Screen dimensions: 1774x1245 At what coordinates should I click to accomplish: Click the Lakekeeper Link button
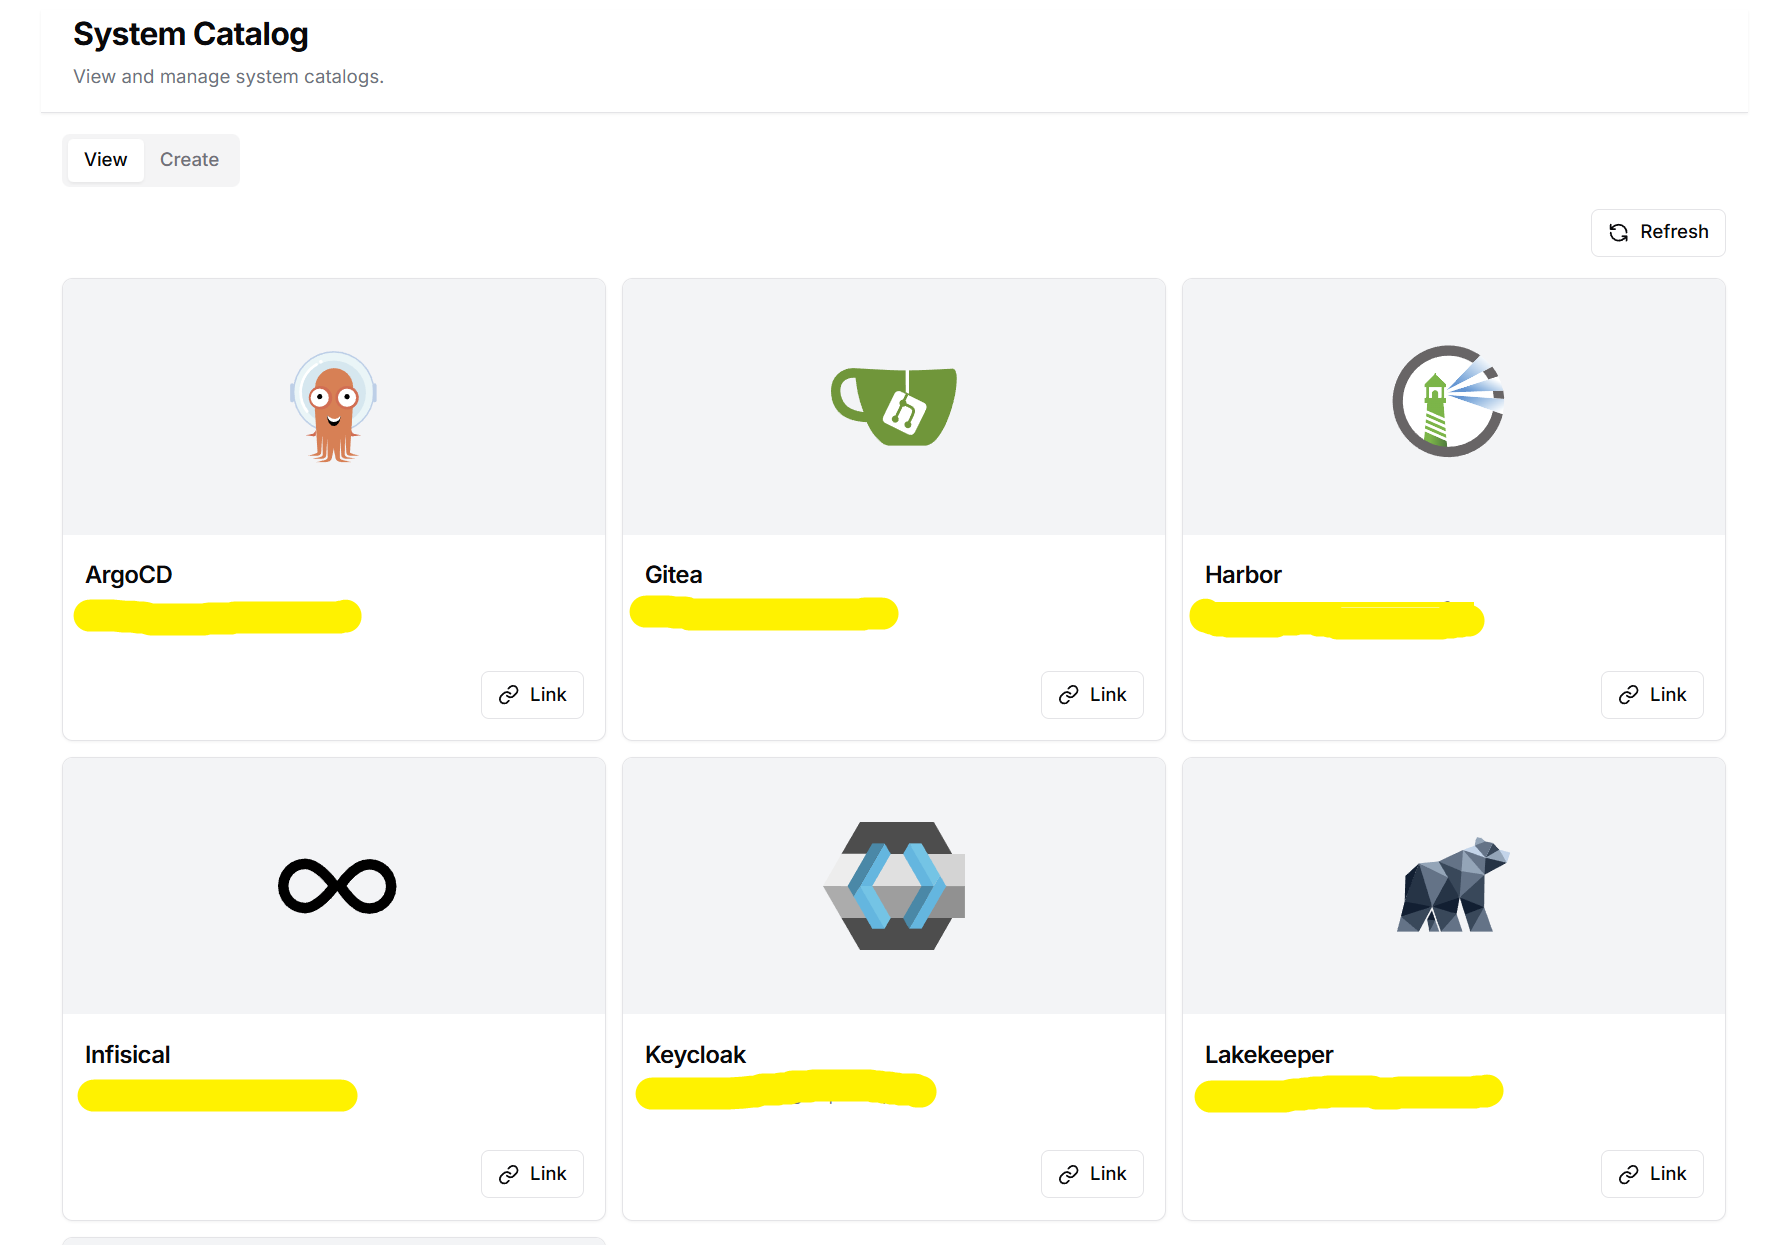1652,1174
